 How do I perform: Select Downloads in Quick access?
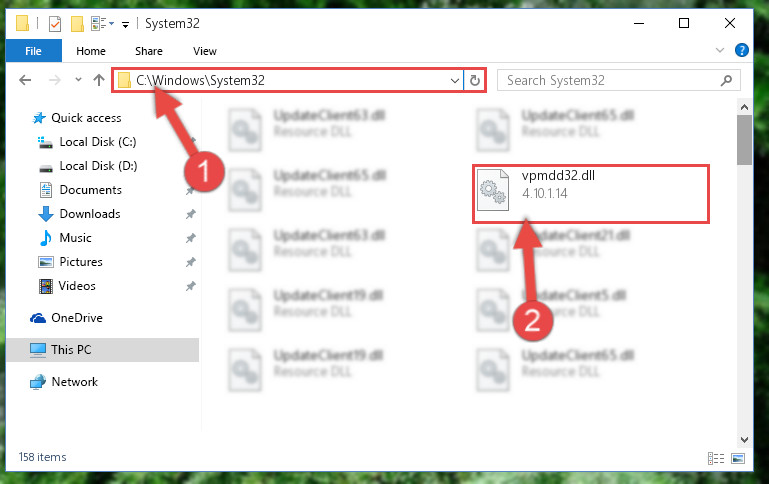(x=90, y=214)
